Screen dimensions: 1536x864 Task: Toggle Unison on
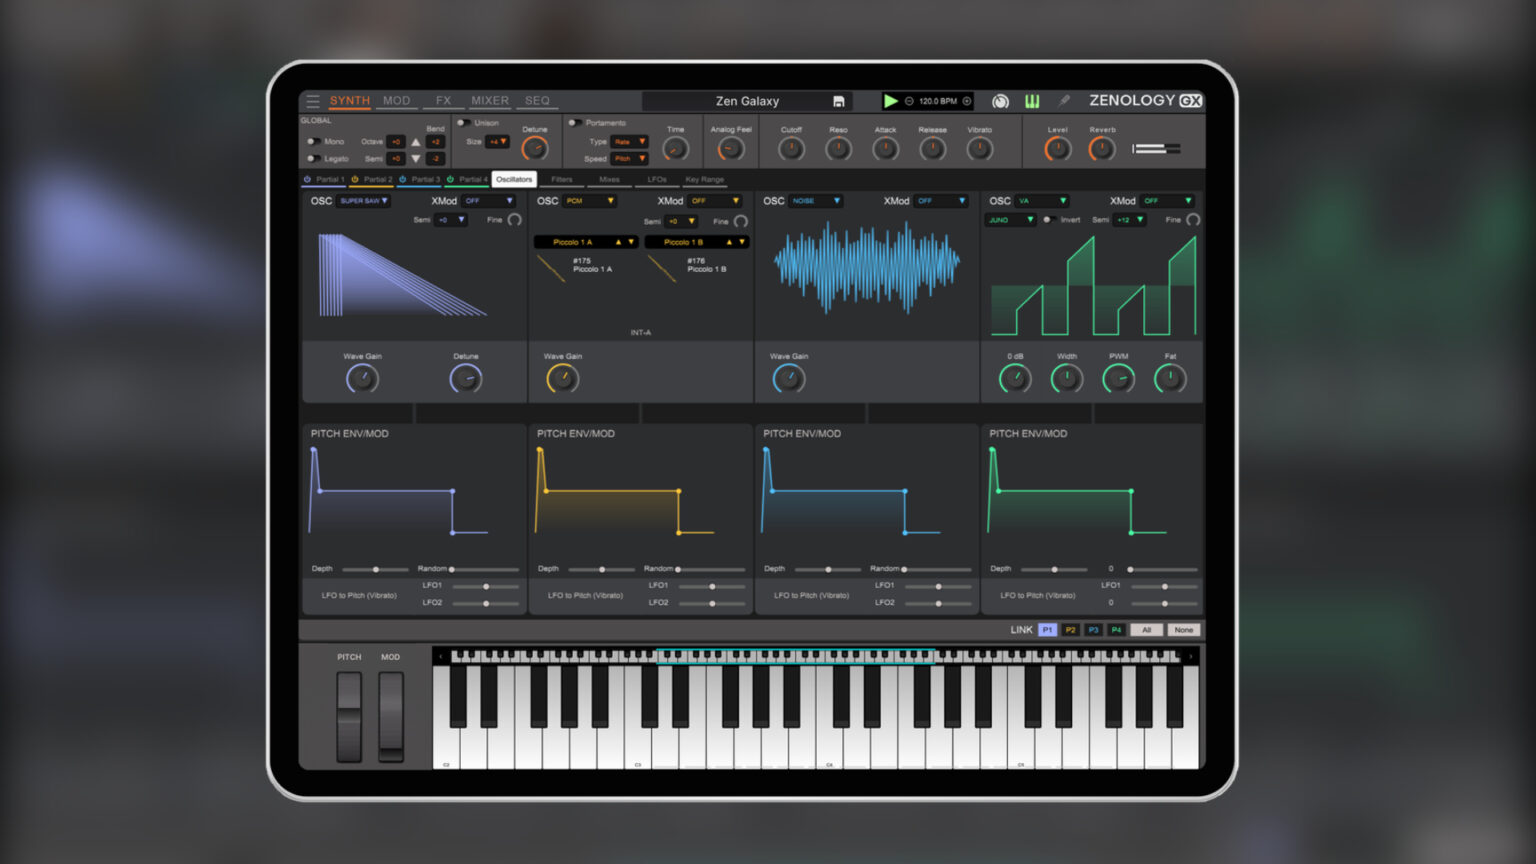463,122
